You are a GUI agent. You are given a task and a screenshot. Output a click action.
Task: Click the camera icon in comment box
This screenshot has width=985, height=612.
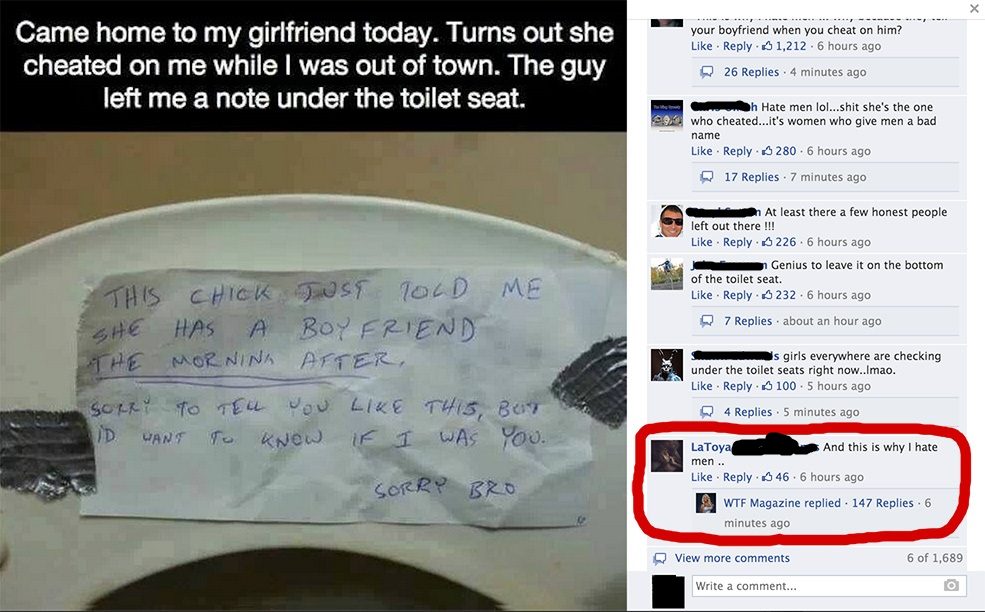point(951,586)
